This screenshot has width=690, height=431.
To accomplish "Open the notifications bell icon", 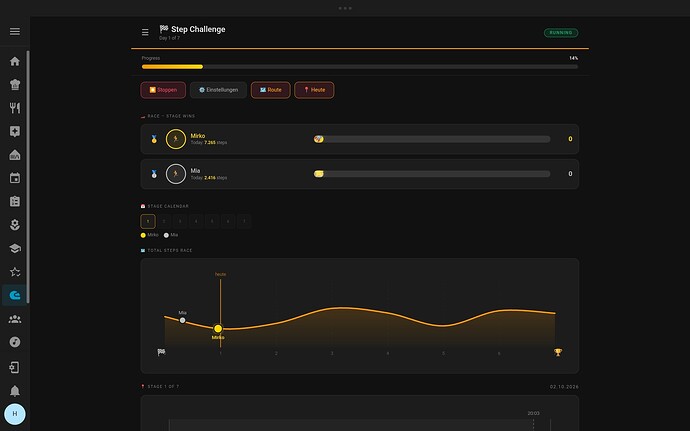I will click(x=15, y=390).
